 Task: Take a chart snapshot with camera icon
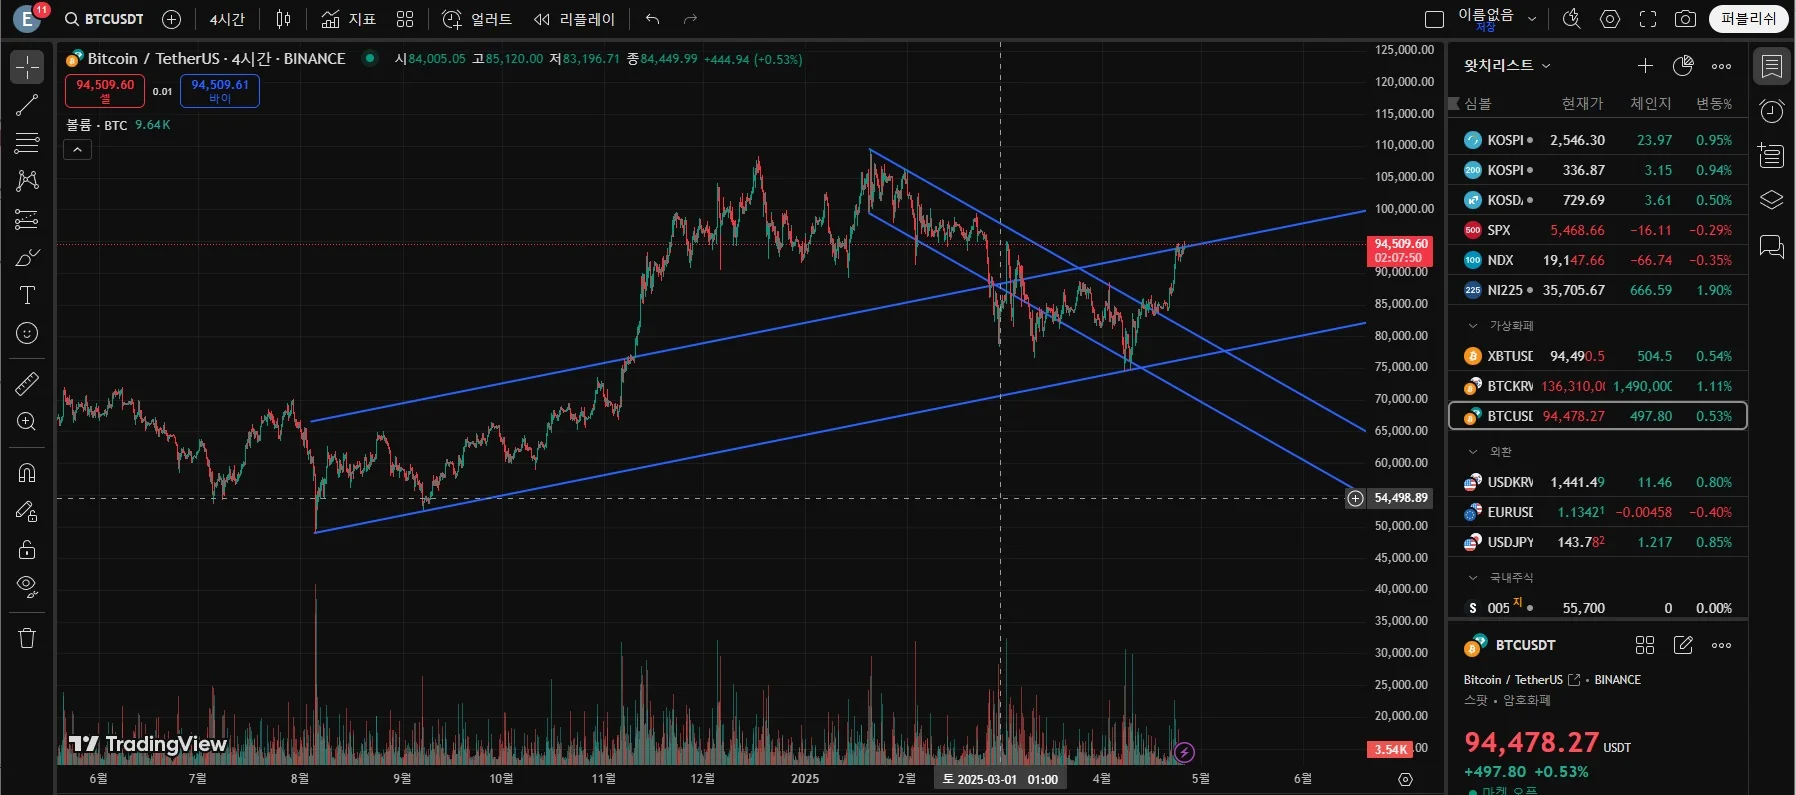[x=1685, y=19]
